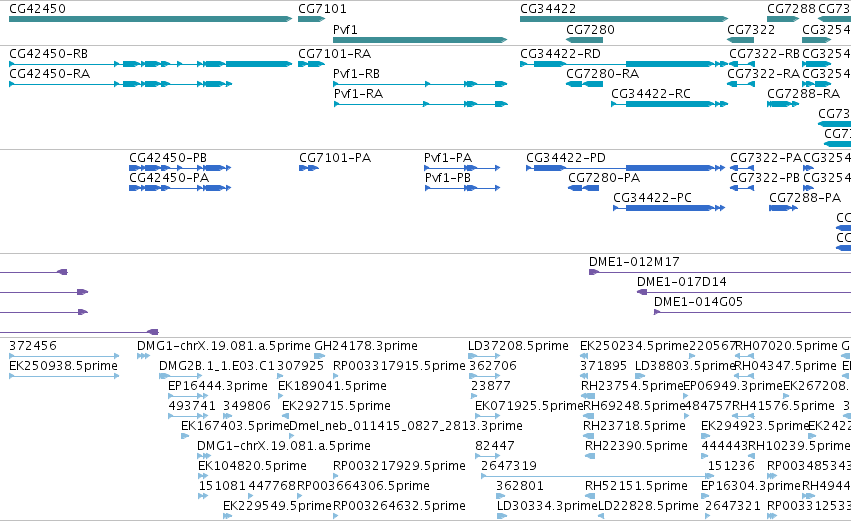Click the EK250234.5prime EST label

click(634, 346)
